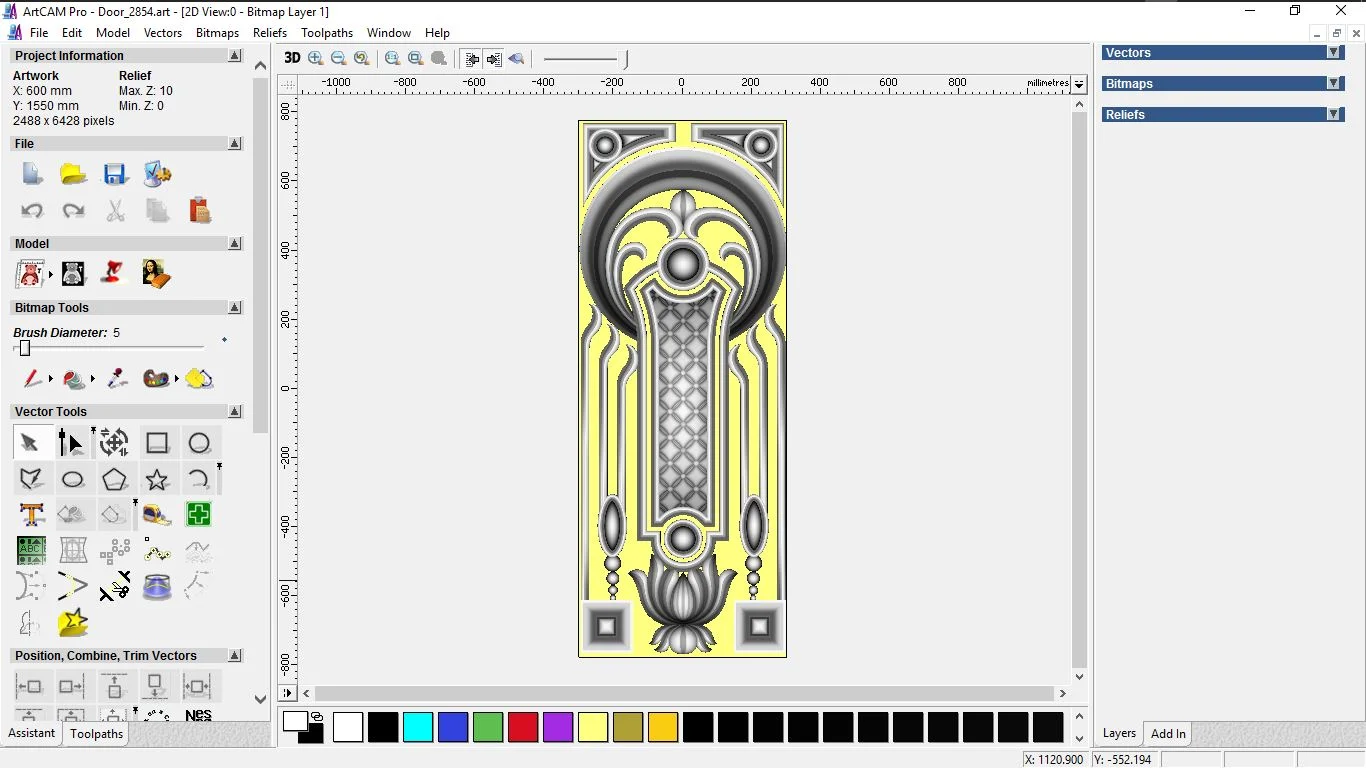The width and height of the screenshot is (1366, 768).
Task: Expand the Reliefs panel on the right
Action: pos(1333,115)
